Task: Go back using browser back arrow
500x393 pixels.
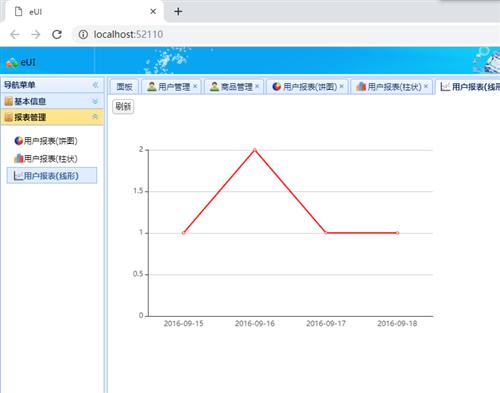Action: pos(15,34)
